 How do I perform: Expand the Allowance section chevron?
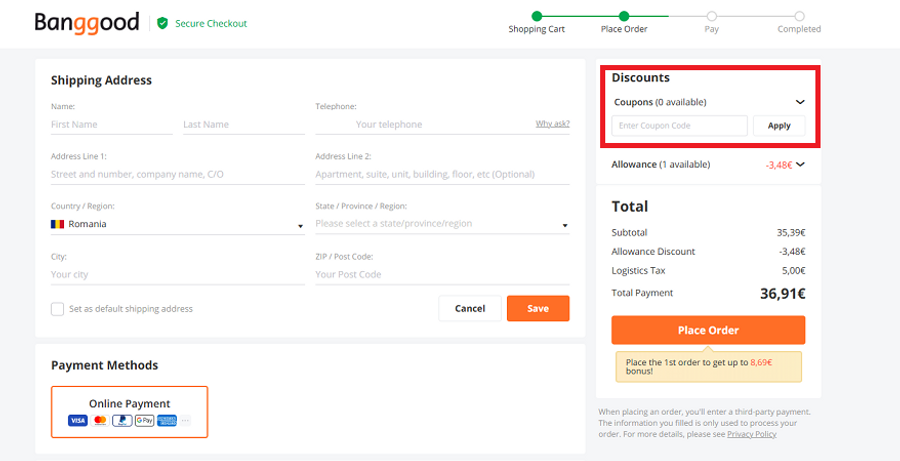(x=800, y=165)
